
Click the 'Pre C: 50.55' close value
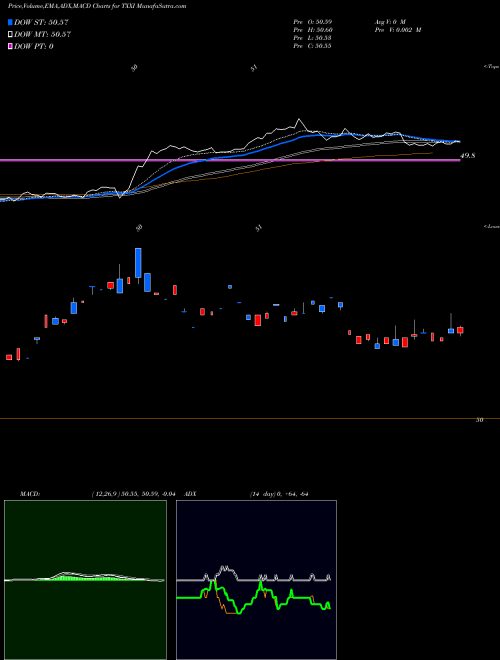click(312, 46)
